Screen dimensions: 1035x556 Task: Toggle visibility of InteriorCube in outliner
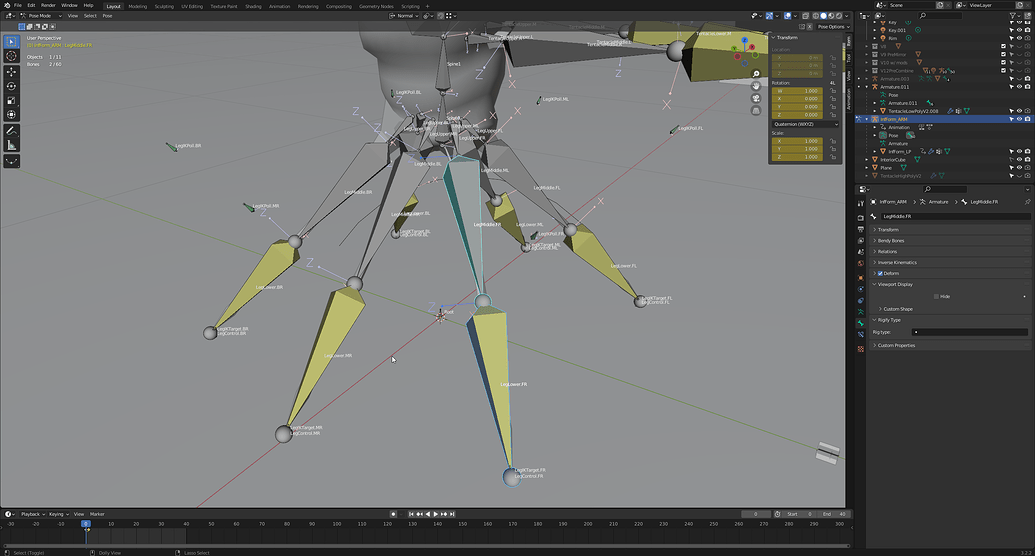1019,160
